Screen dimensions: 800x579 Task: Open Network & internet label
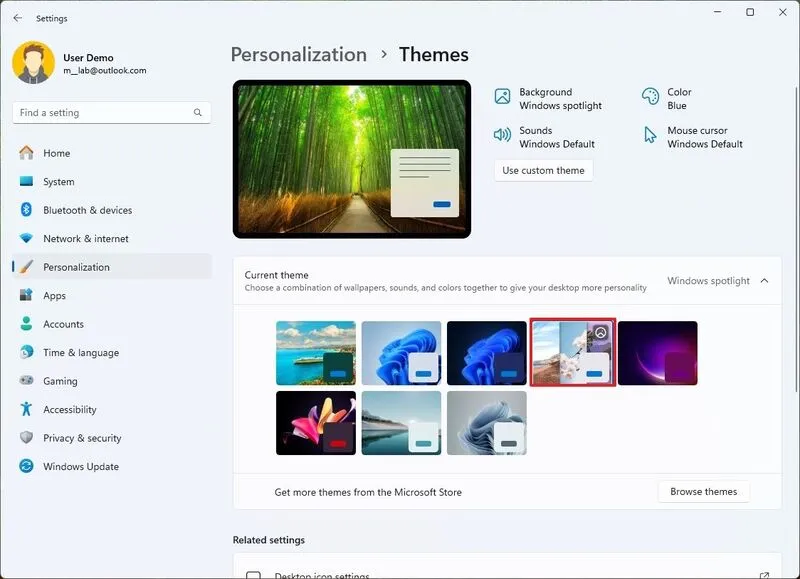pos(86,239)
